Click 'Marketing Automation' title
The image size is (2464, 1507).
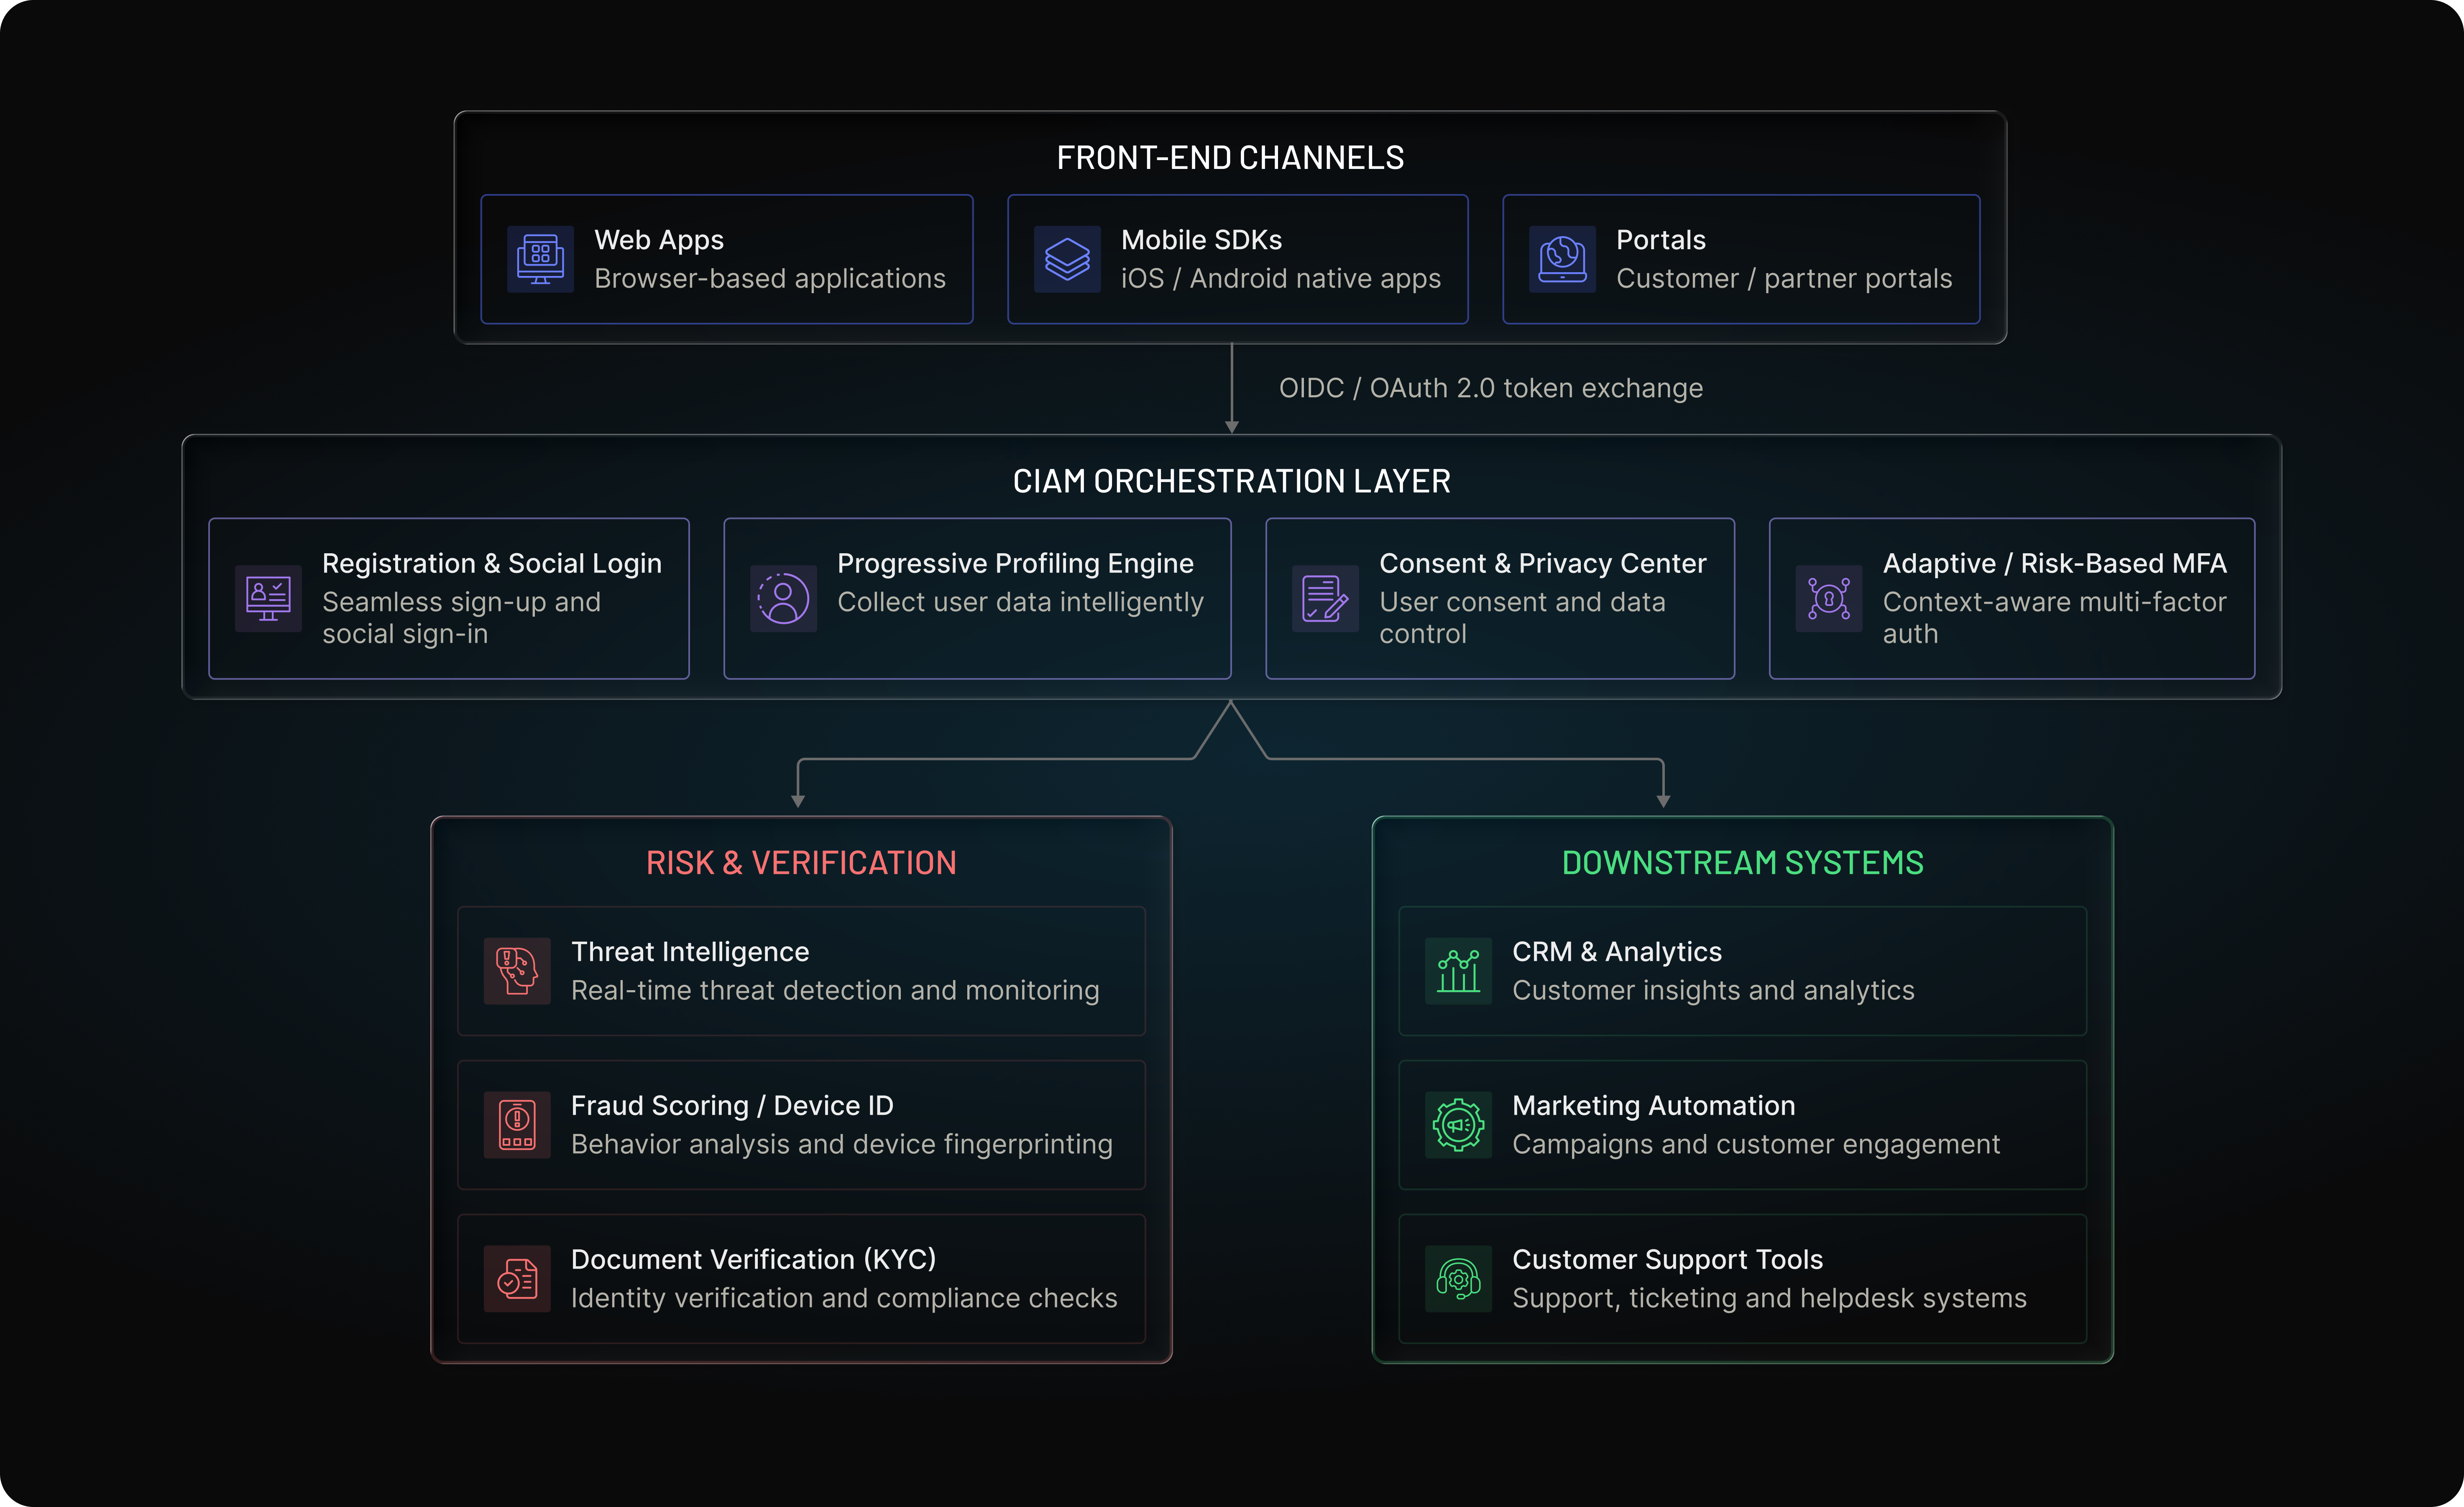point(1654,1106)
